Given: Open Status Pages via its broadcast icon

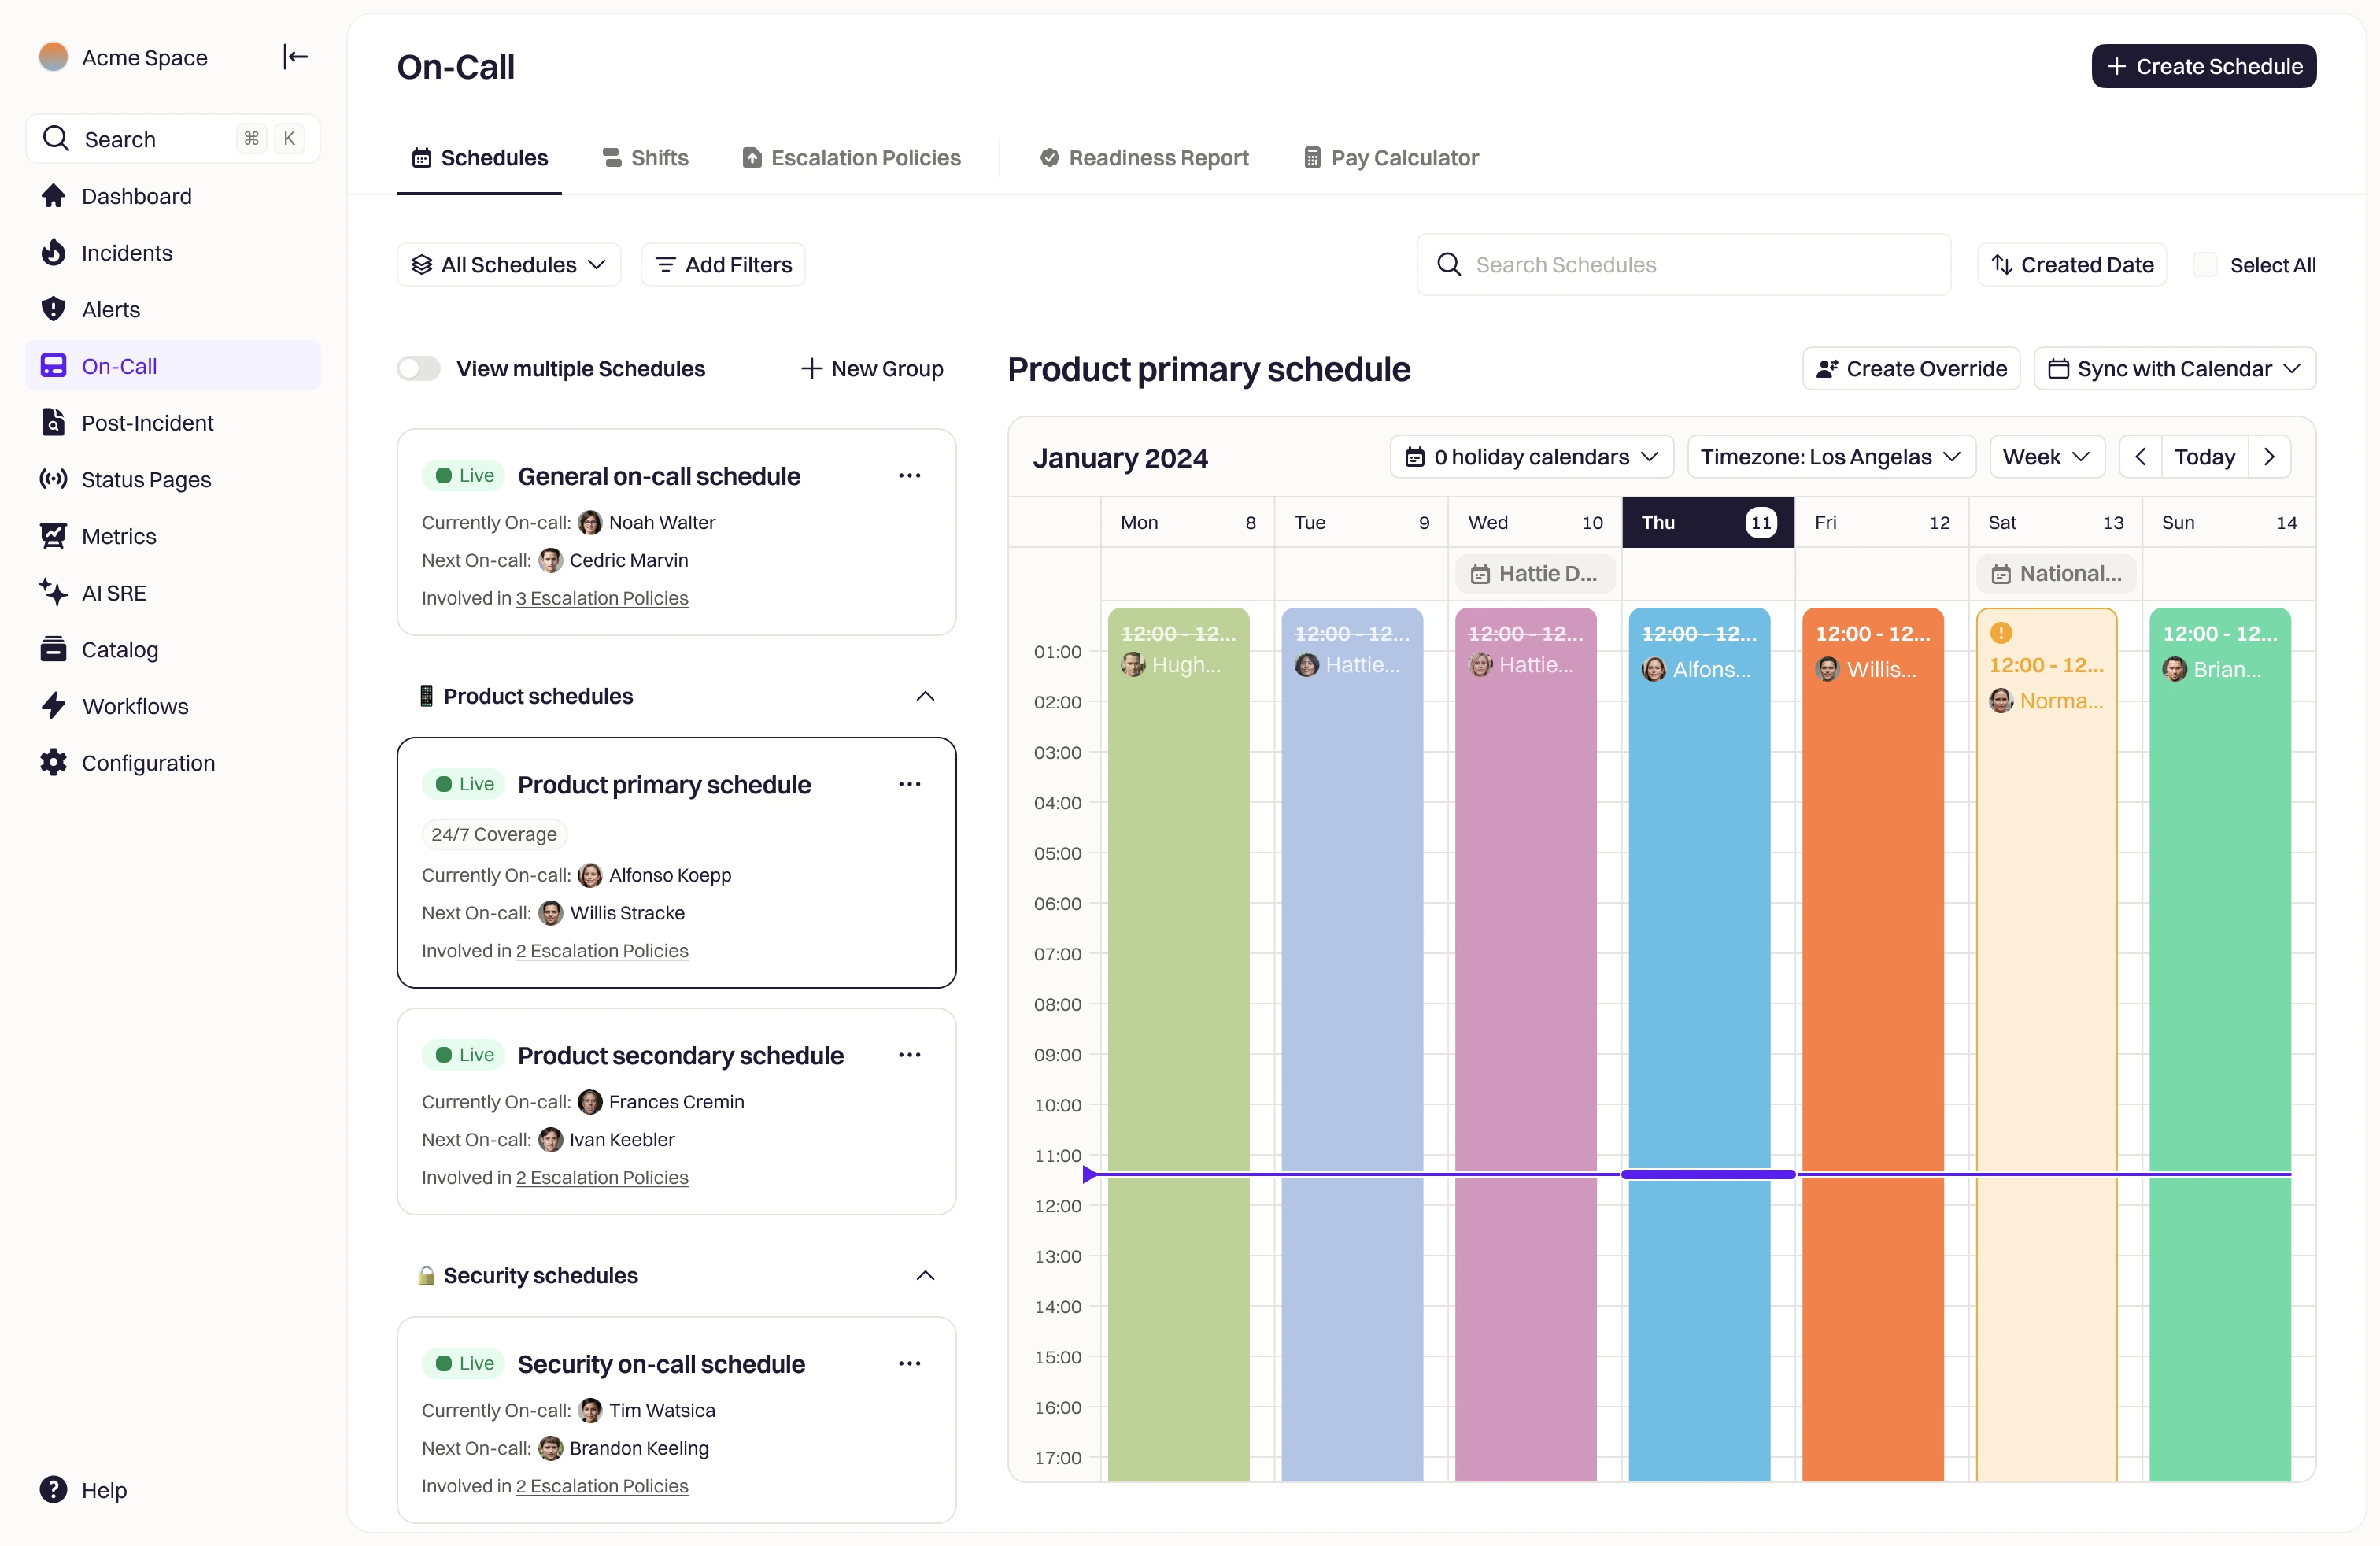Looking at the screenshot, I should pyautogui.click(x=53, y=479).
